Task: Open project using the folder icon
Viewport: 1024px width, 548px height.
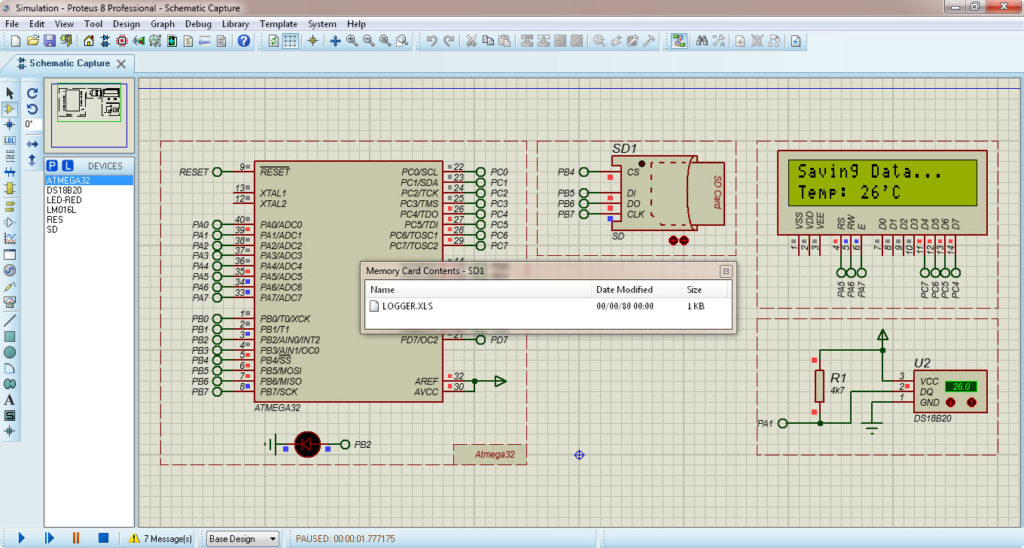Action: coord(33,40)
